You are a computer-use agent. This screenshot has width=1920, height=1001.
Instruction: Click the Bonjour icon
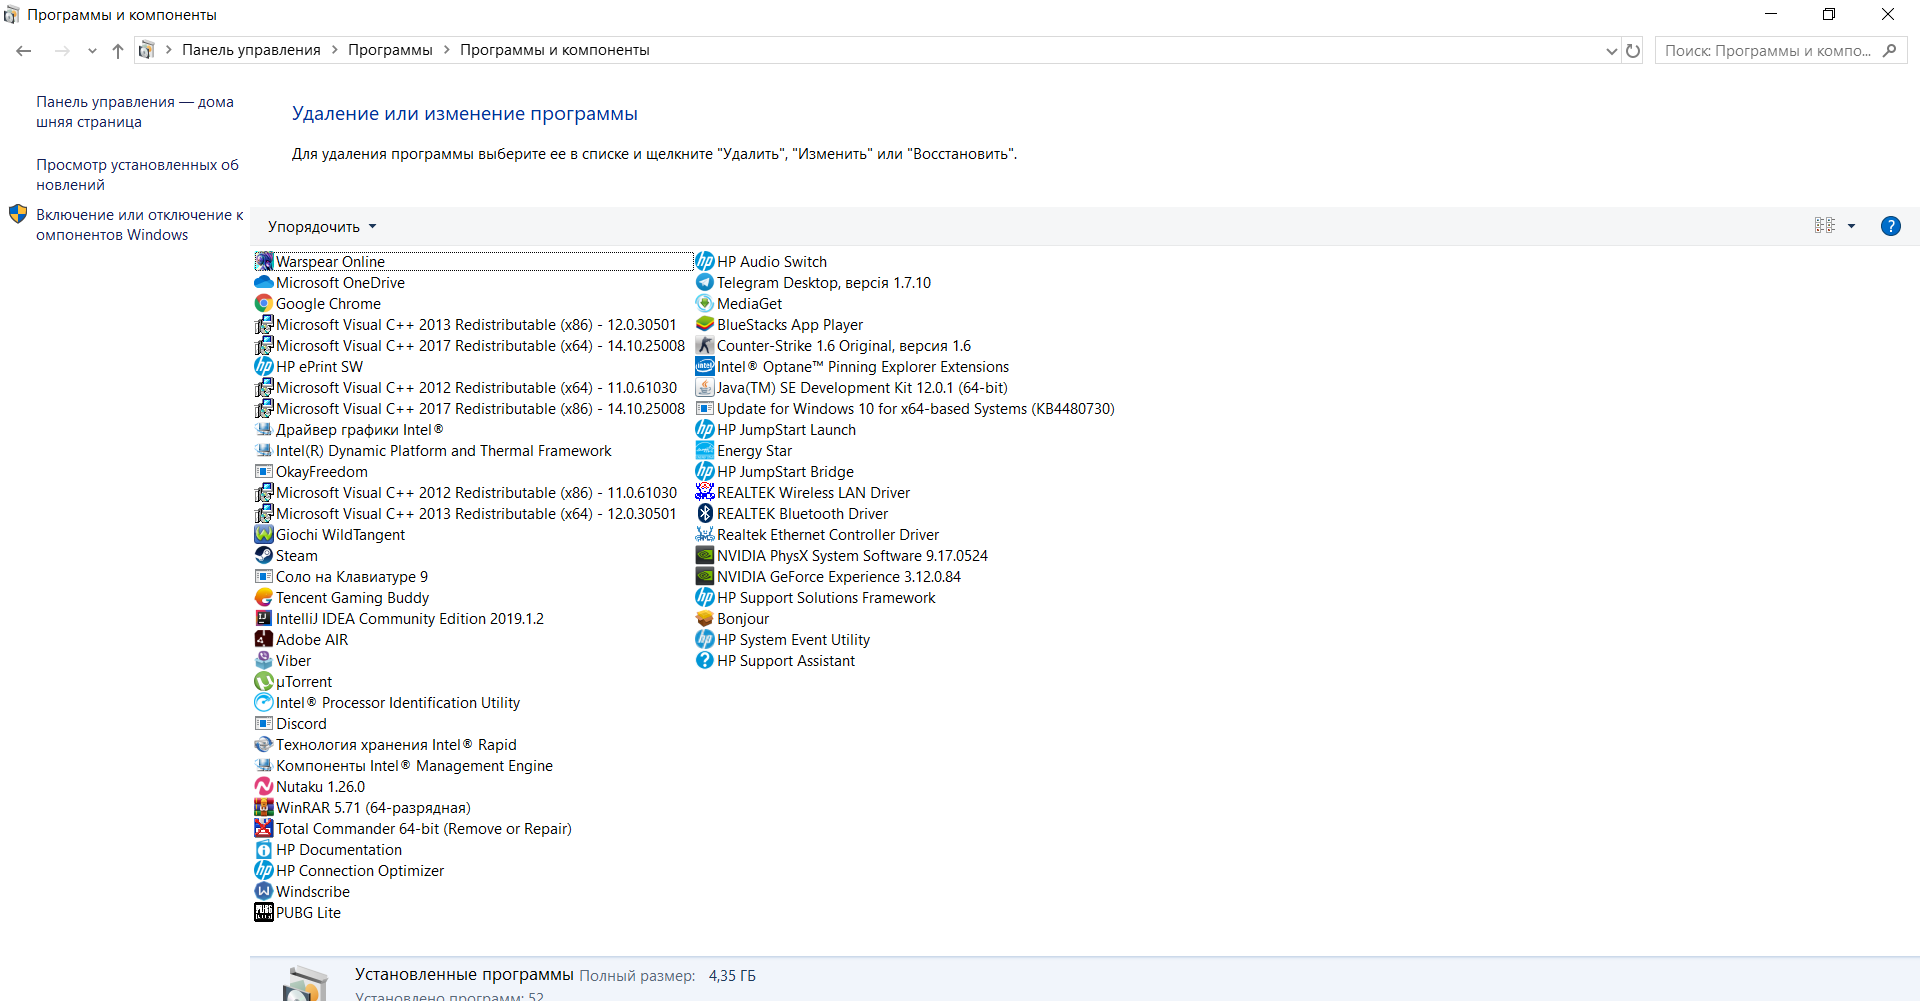click(705, 618)
